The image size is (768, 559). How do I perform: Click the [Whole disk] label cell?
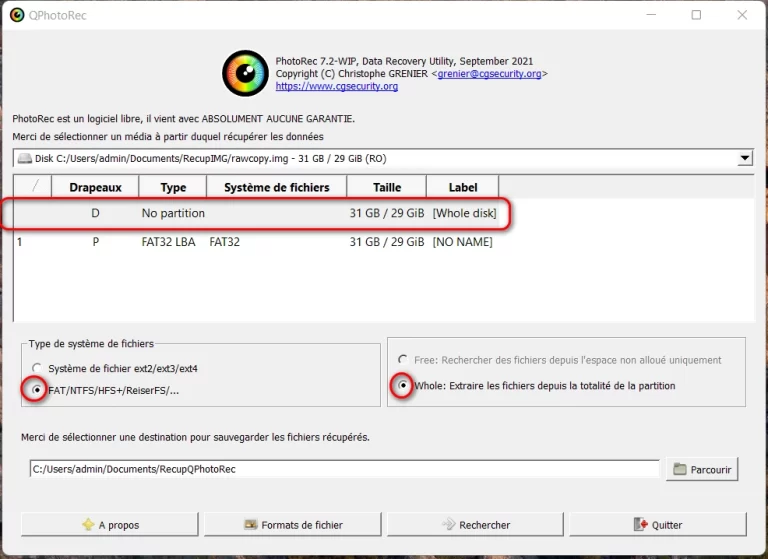point(464,213)
